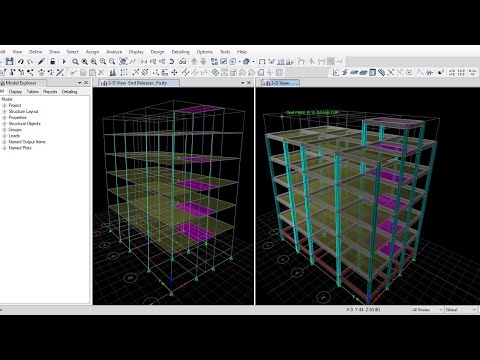Expand the Named Plots tree node
Image resolution: width=480 pixels, height=360 pixels.
[4, 148]
